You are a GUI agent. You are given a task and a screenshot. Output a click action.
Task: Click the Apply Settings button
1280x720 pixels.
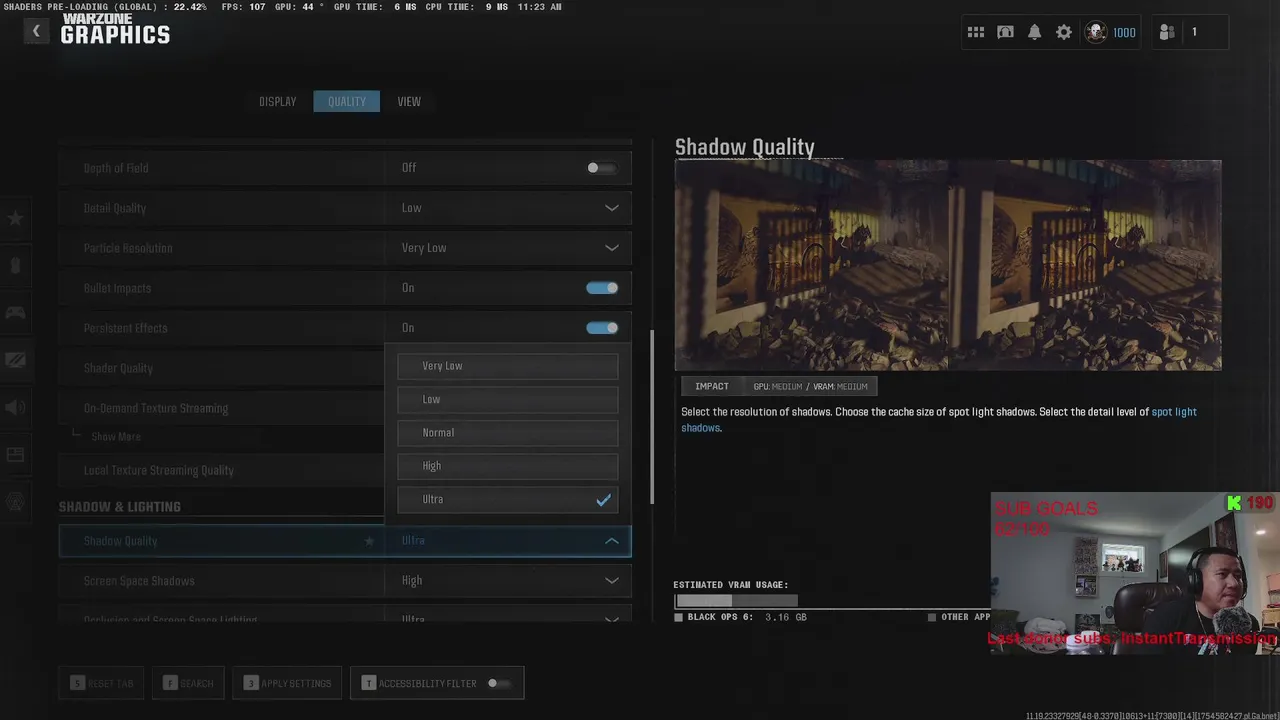pos(287,683)
